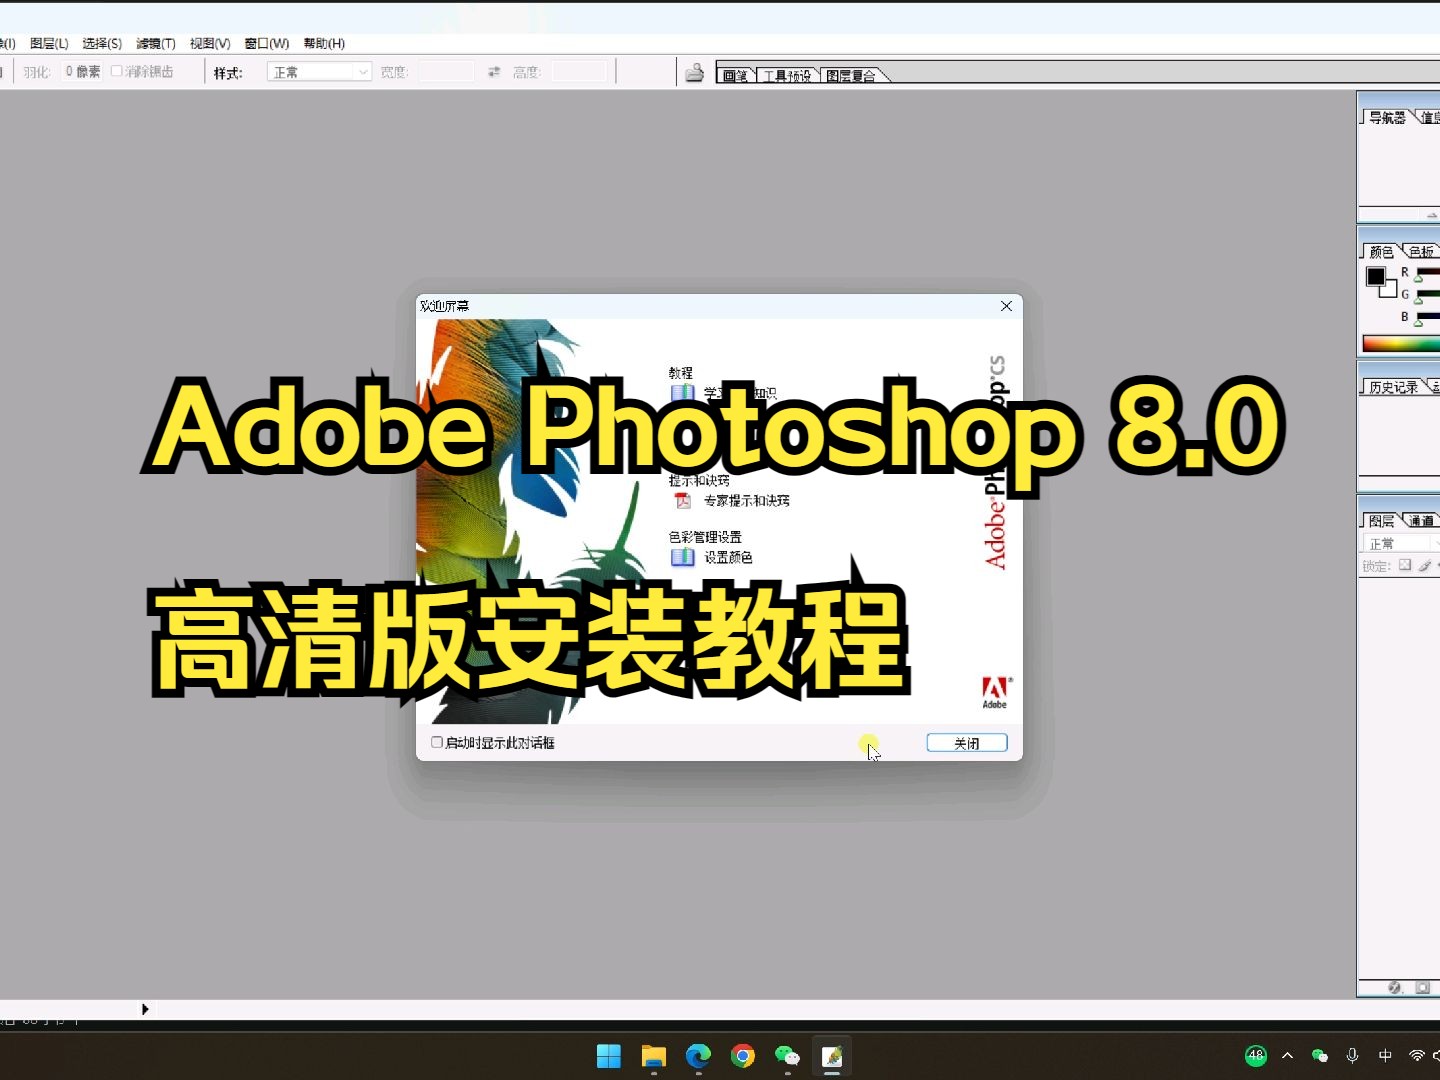Open the 滤镜 menu
This screenshot has width=1440, height=1080.
(155, 43)
